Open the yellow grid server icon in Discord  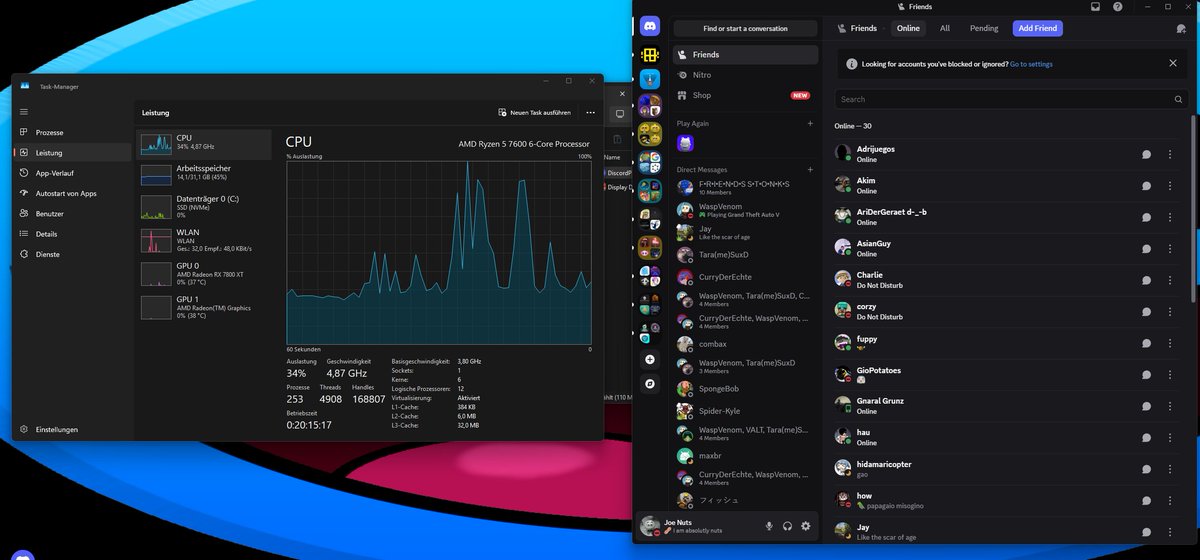pyautogui.click(x=650, y=56)
